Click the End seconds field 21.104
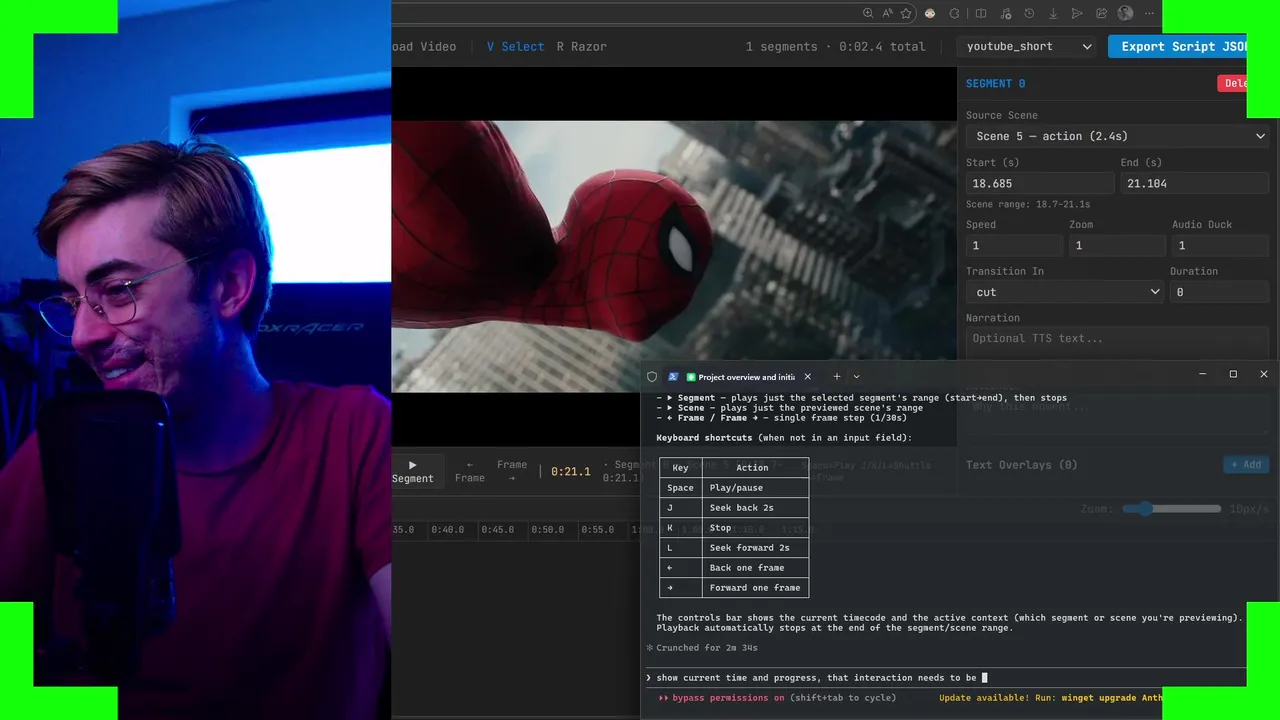Image resolution: width=1280 pixels, height=720 pixels. (x=1195, y=183)
